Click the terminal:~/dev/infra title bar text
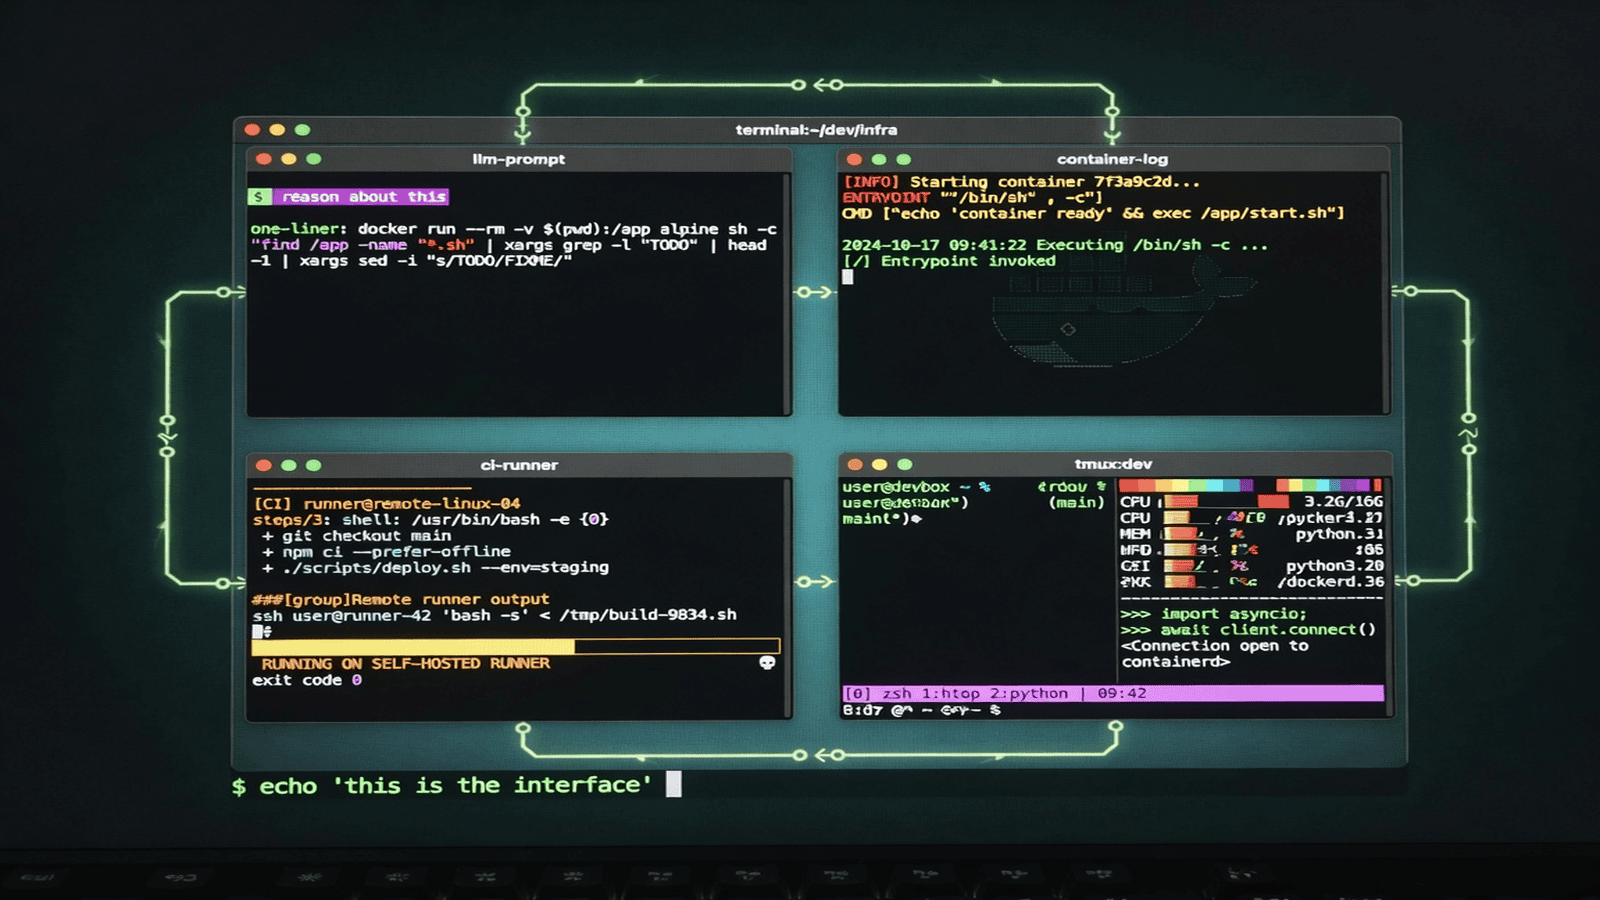The width and height of the screenshot is (1600, 900). click(816, 130)
